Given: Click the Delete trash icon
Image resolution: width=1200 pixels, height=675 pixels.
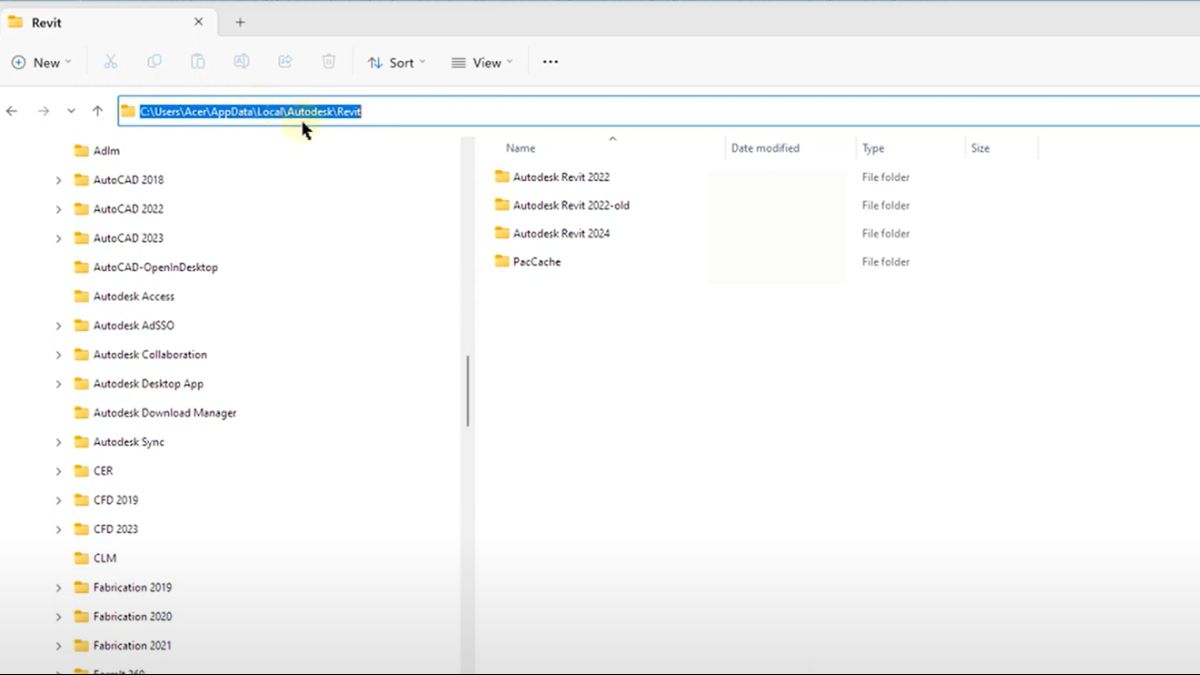Looking at the screenshot, I should 328,62.
